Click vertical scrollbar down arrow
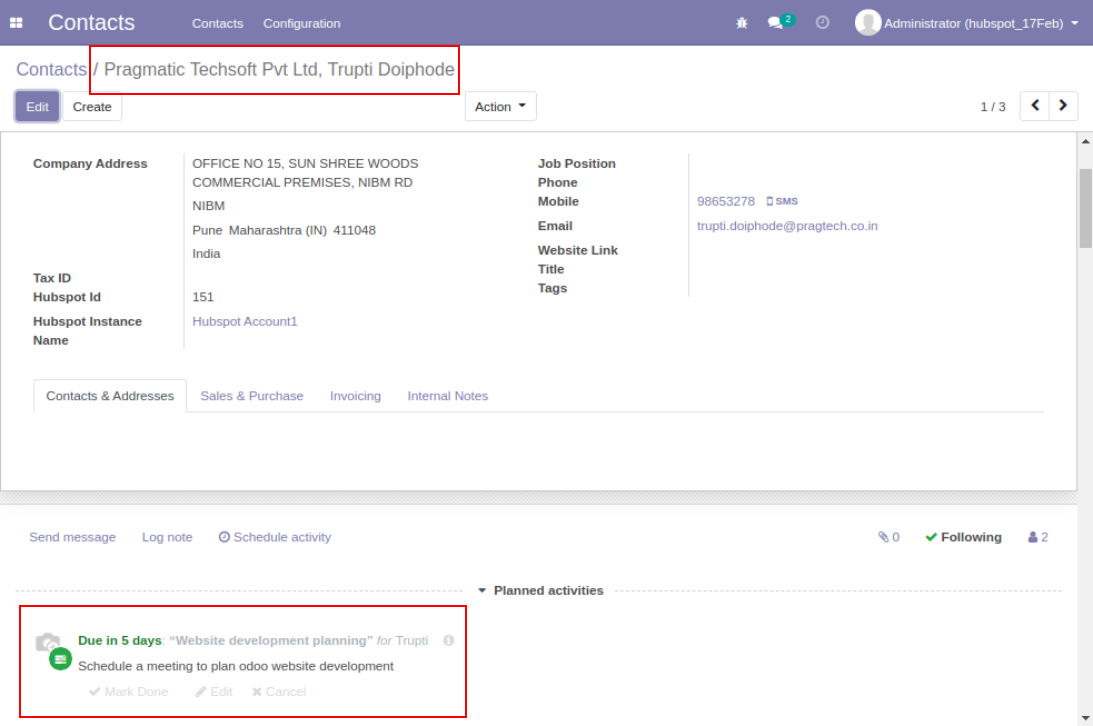The width and height of the screenshot is (1093, 726). pos(1085,718)
